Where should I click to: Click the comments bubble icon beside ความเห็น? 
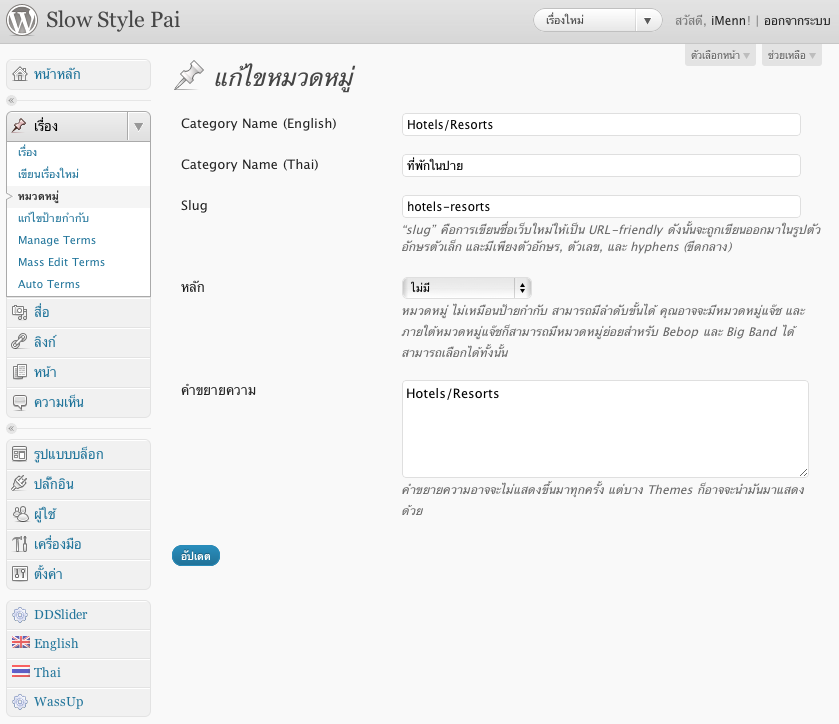click(x=20, y=402)
